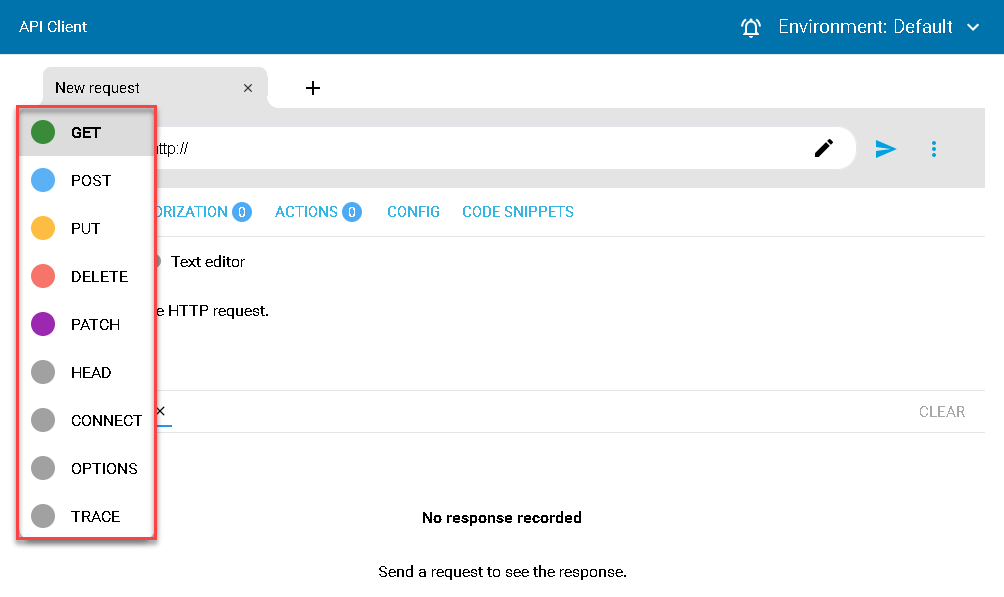Click the notification bell icon
This screenshot has height=597, width=1004.
(x=750, y=27)
